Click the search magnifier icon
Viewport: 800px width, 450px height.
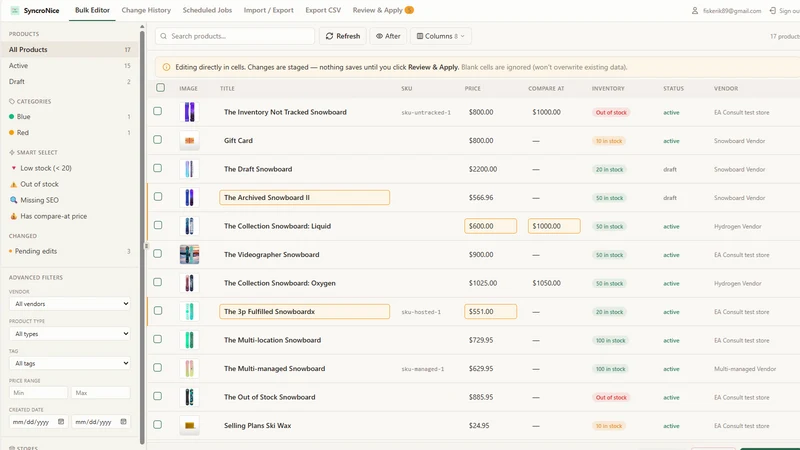(x=164, y=36)
